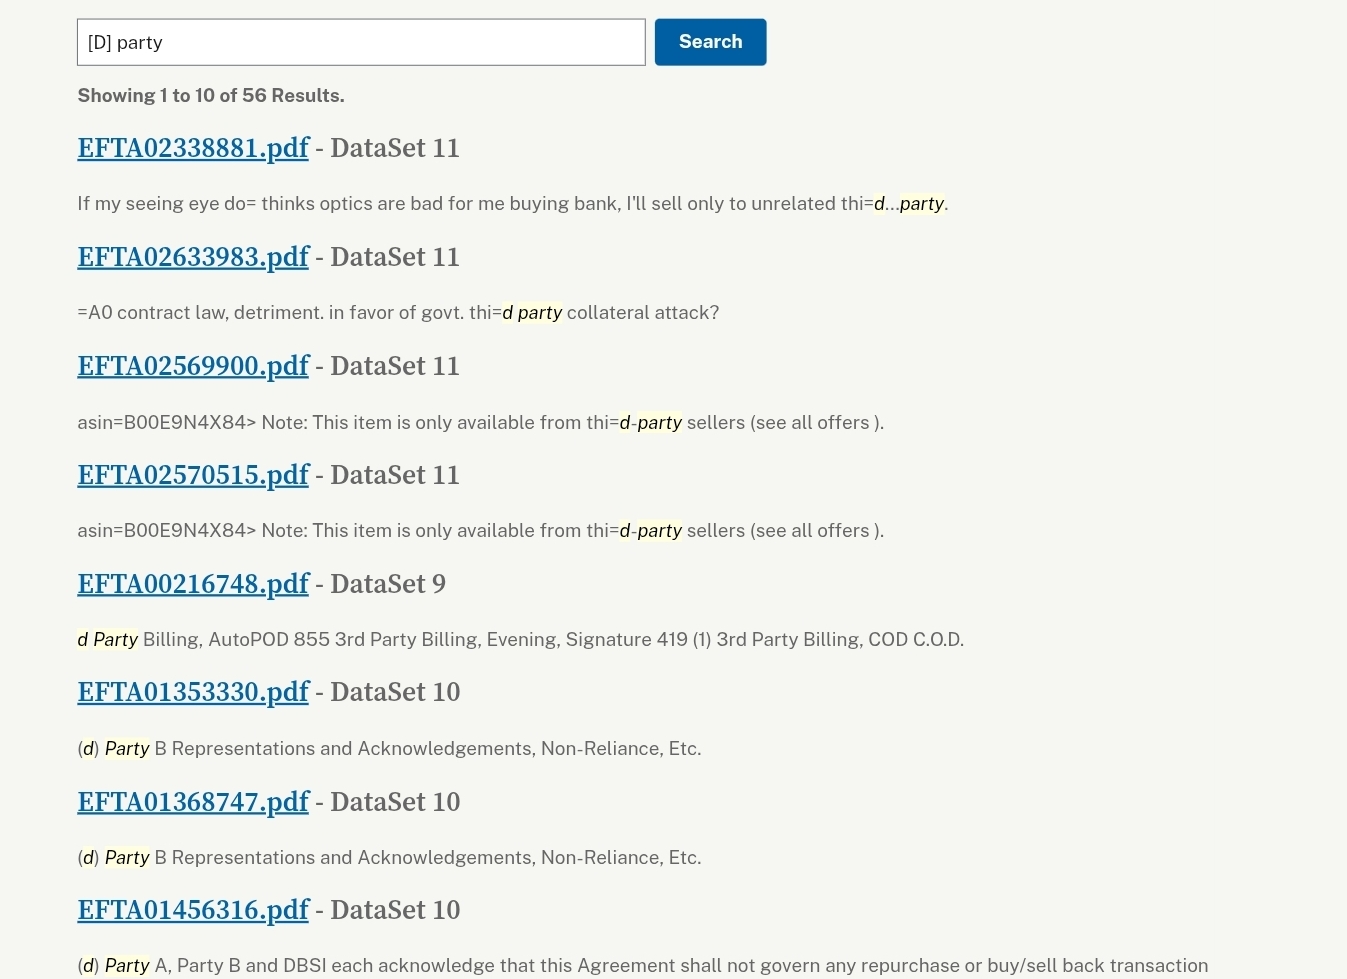Click the DataSet 9 label beside EFTA00216748.pdf
The width and height of the screenshot is (1347, 979).
(x=388, y=584)
